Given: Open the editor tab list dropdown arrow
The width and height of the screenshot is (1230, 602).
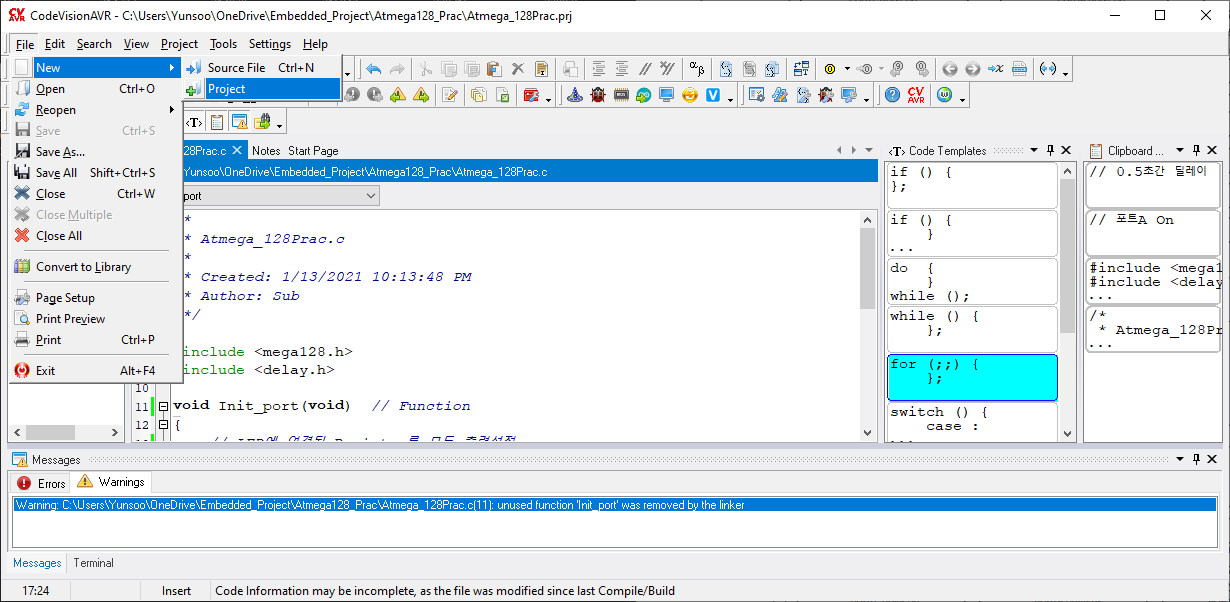Looking at the screenshot, I should pyautogui.click(x=869, y=150).
